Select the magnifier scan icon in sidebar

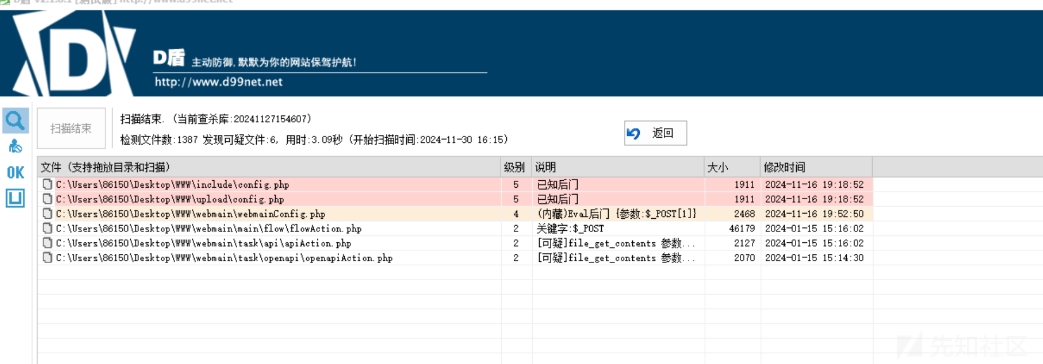(x=15, y=120)
